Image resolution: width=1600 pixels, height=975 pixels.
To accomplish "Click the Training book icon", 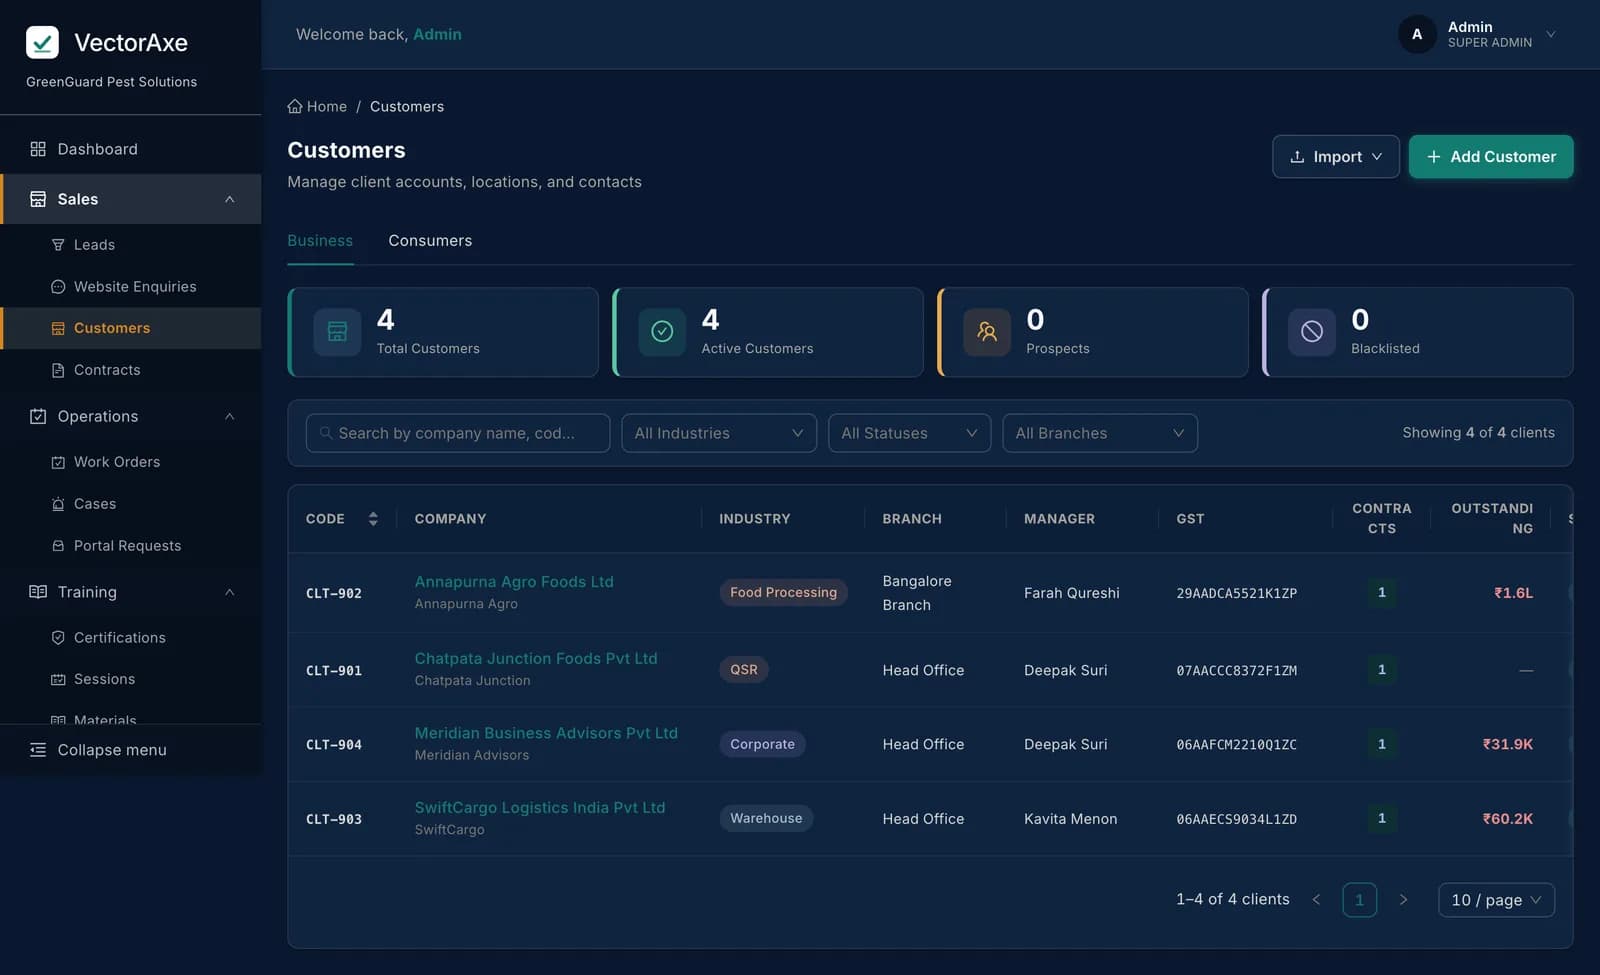I will [x=38, y=592].
